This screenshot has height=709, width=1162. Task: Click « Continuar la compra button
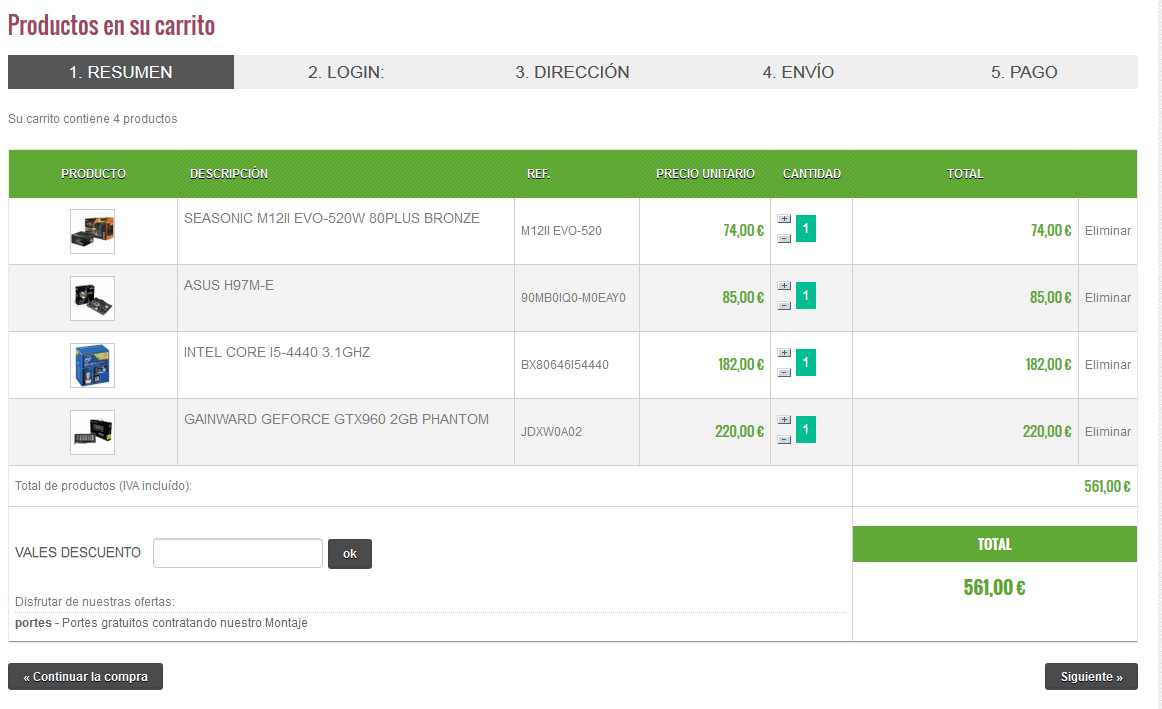pyautogui.click(x=85, y=676)
